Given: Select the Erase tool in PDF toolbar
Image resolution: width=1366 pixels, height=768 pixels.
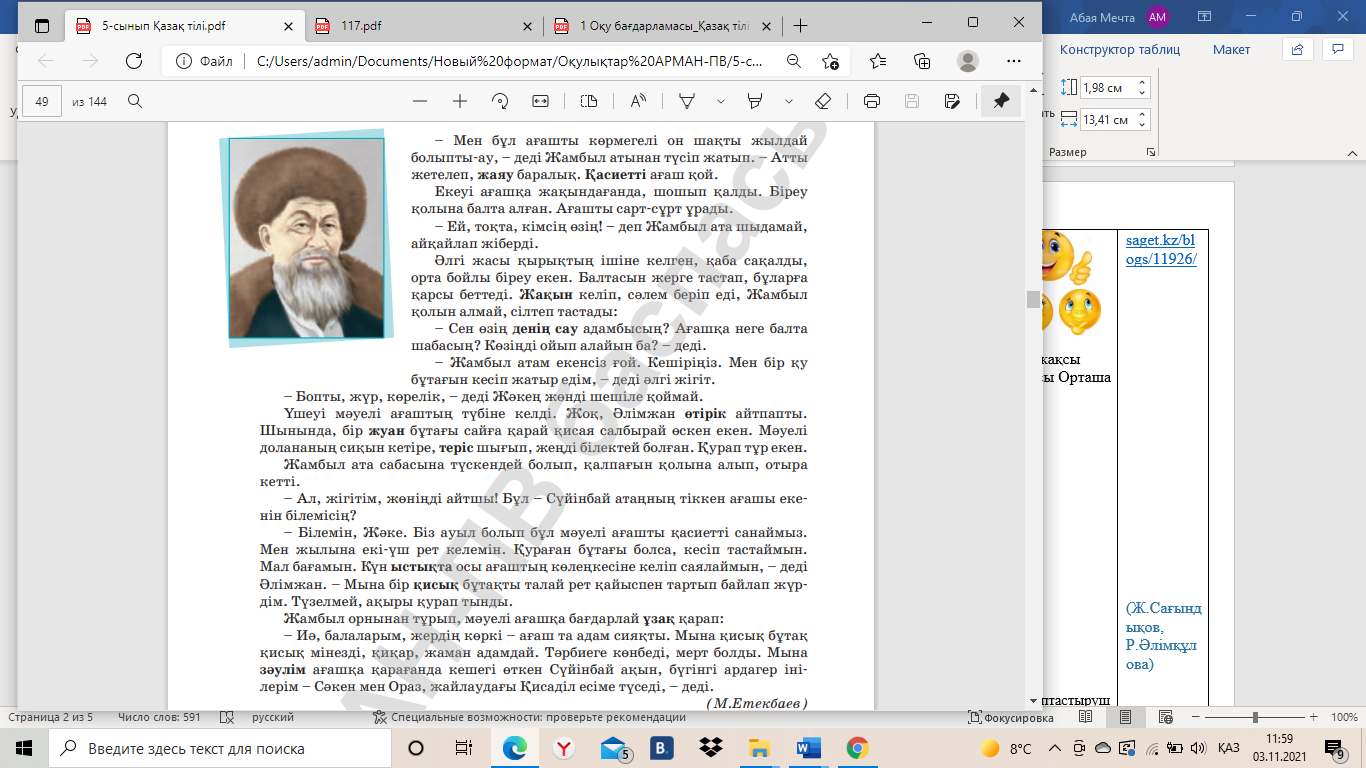Looking at the screenshot, I should tap(823, 101).
